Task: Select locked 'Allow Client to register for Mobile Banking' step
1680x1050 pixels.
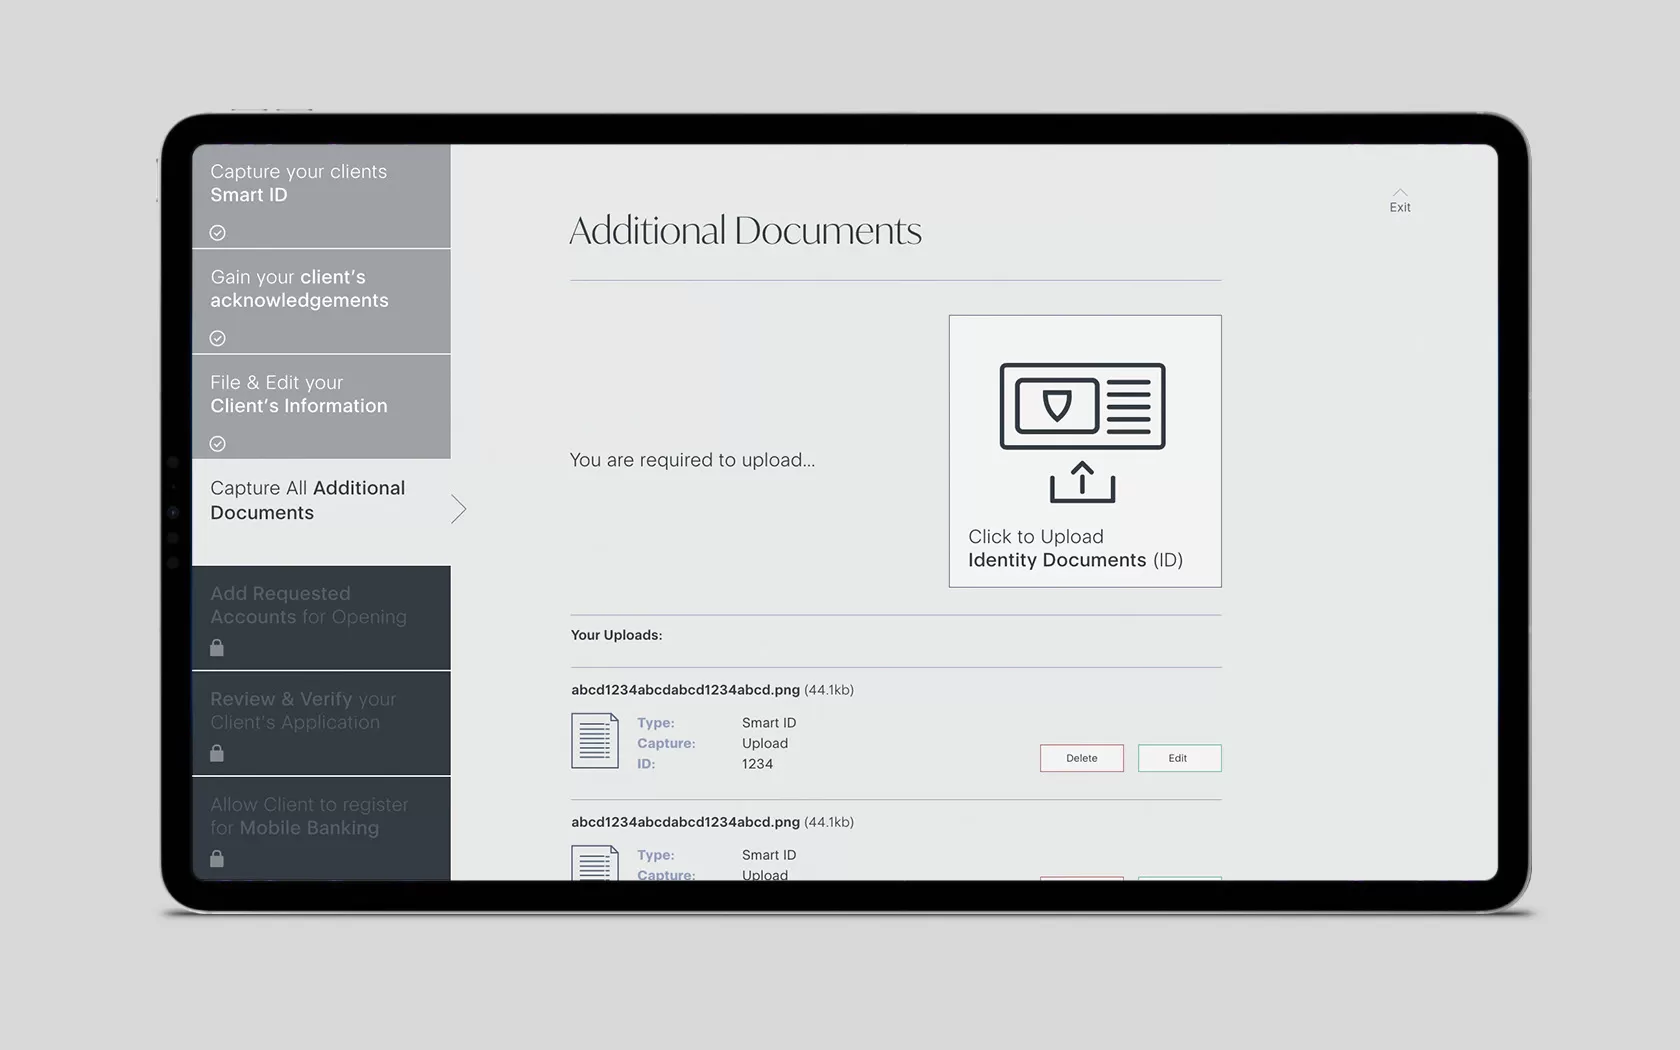Action: pos(321,829)
